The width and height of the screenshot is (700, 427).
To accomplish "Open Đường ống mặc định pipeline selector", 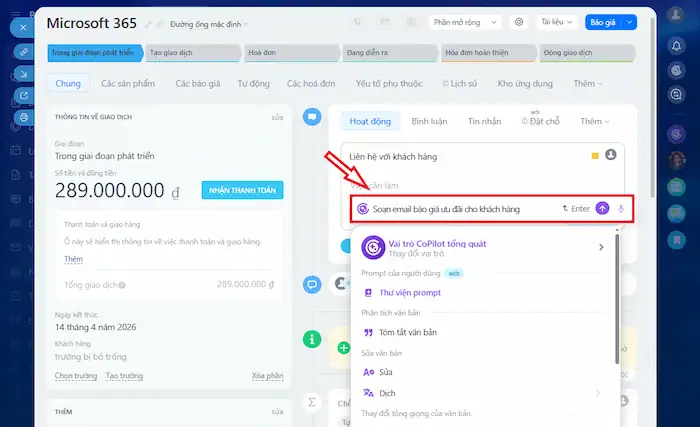I will pyautogui.click(x=208, y=24).
